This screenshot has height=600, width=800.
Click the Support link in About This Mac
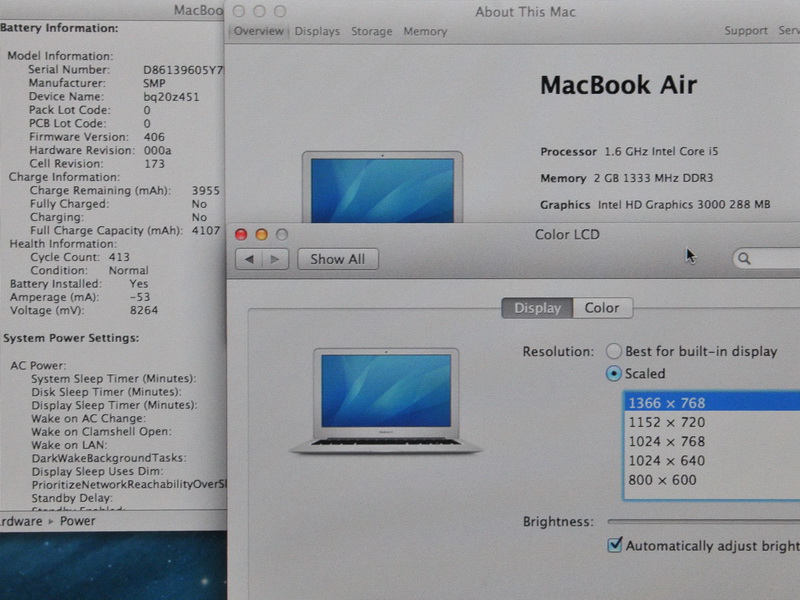tap(746, 31)
